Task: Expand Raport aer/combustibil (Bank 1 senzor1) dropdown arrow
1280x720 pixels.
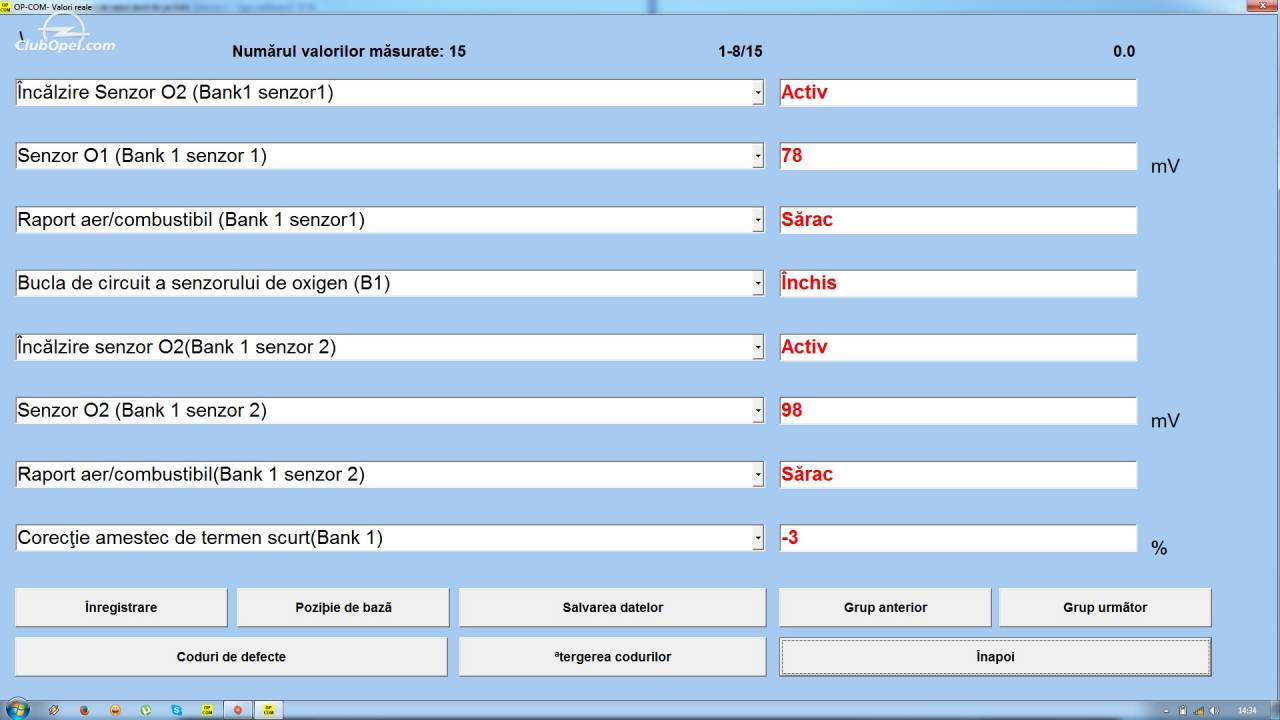Action: coord(758,220)
